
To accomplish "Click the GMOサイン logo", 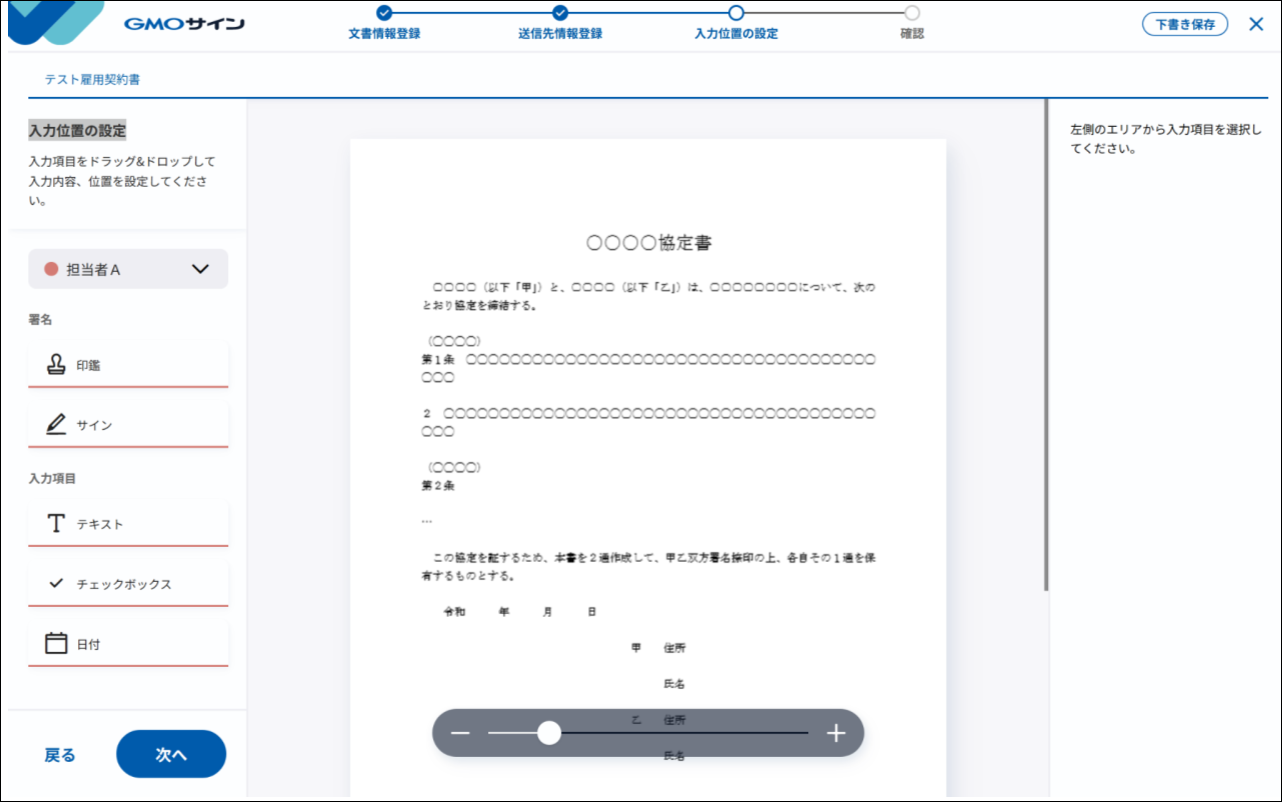I will [x=184, y=24].
